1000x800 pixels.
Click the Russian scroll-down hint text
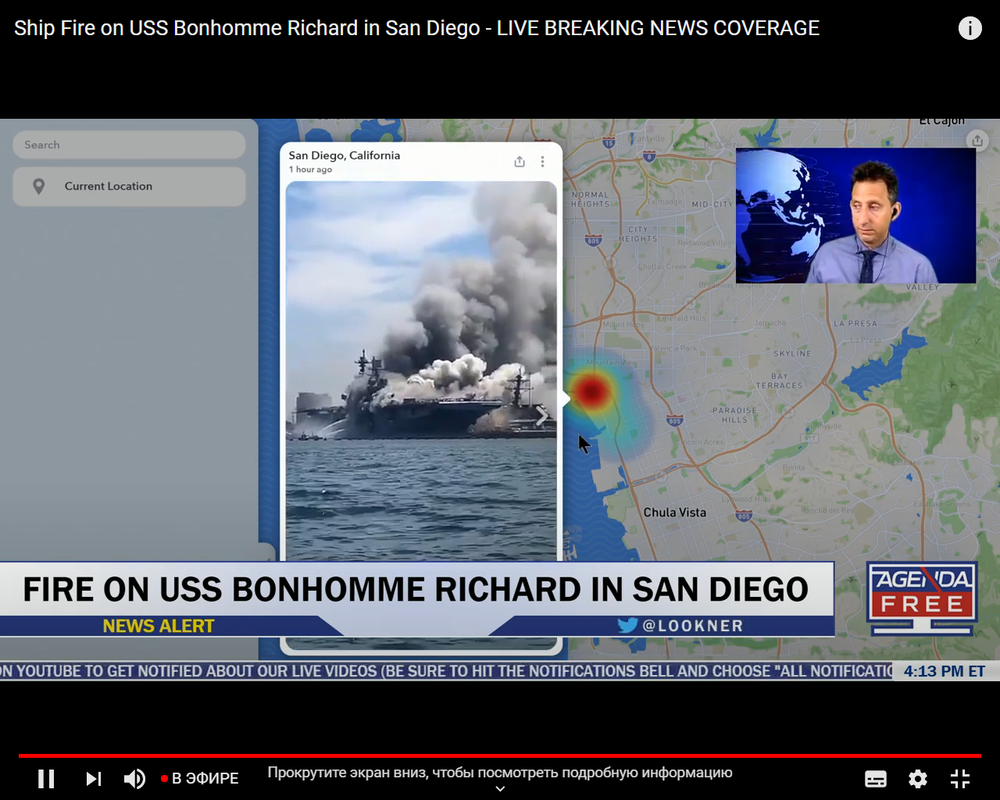499,773
